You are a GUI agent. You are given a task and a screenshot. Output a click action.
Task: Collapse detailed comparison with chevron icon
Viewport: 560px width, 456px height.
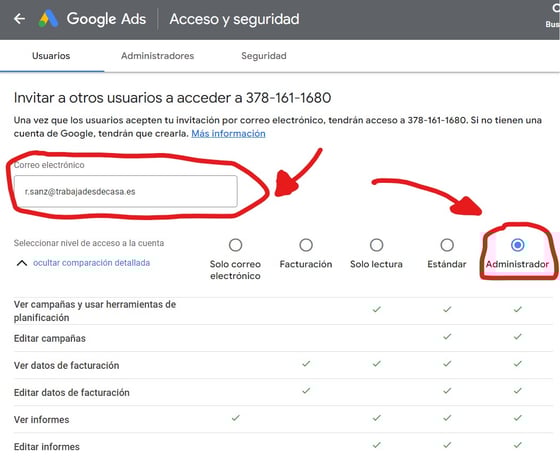point(22,263)
